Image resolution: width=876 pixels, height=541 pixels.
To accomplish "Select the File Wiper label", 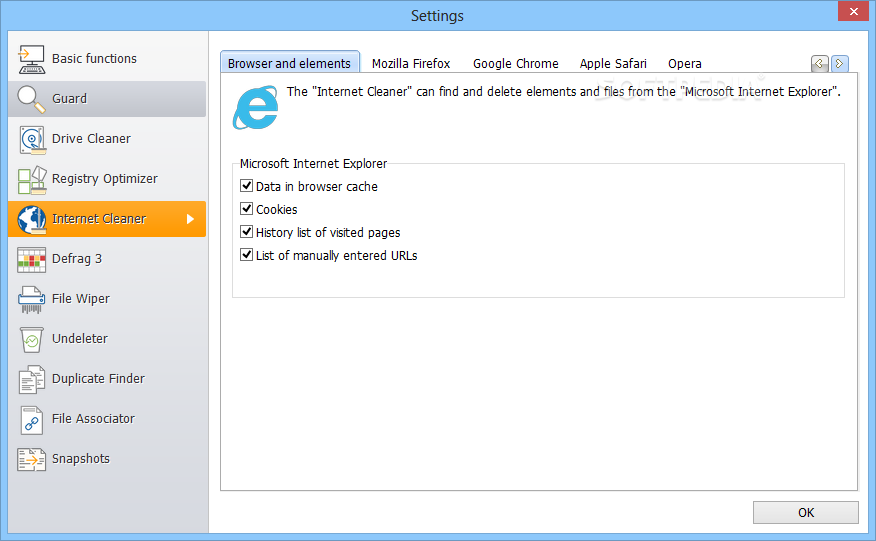I will tap(80, 299).
